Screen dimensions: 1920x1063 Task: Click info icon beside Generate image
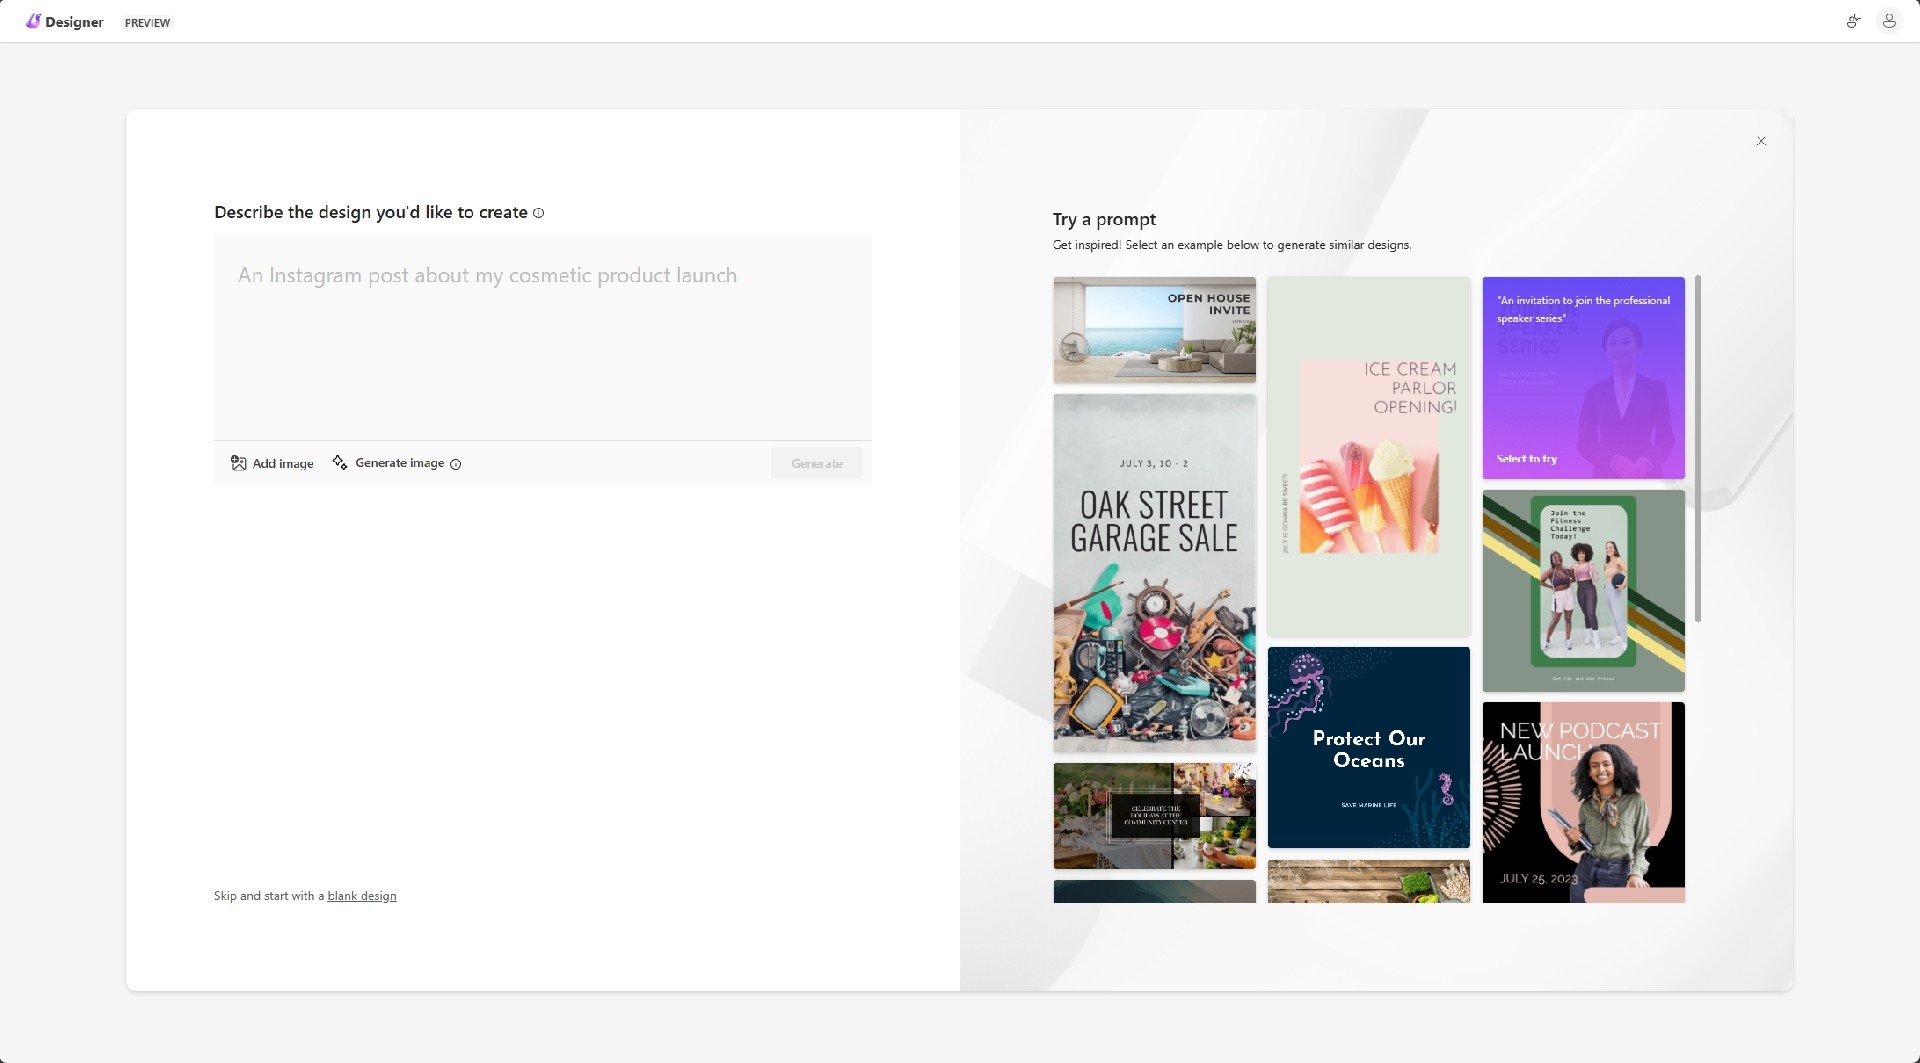tap(456, 464)
